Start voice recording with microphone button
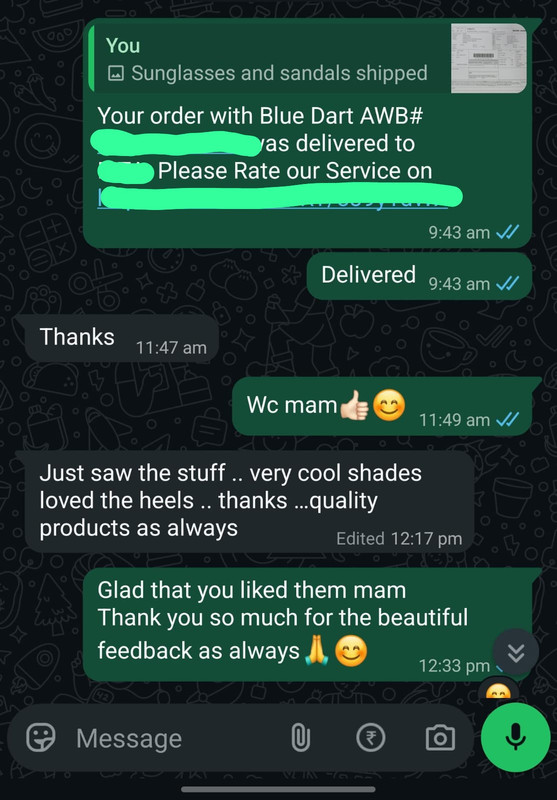Viewport: 557px width, 800px height. tap(515, 737)
